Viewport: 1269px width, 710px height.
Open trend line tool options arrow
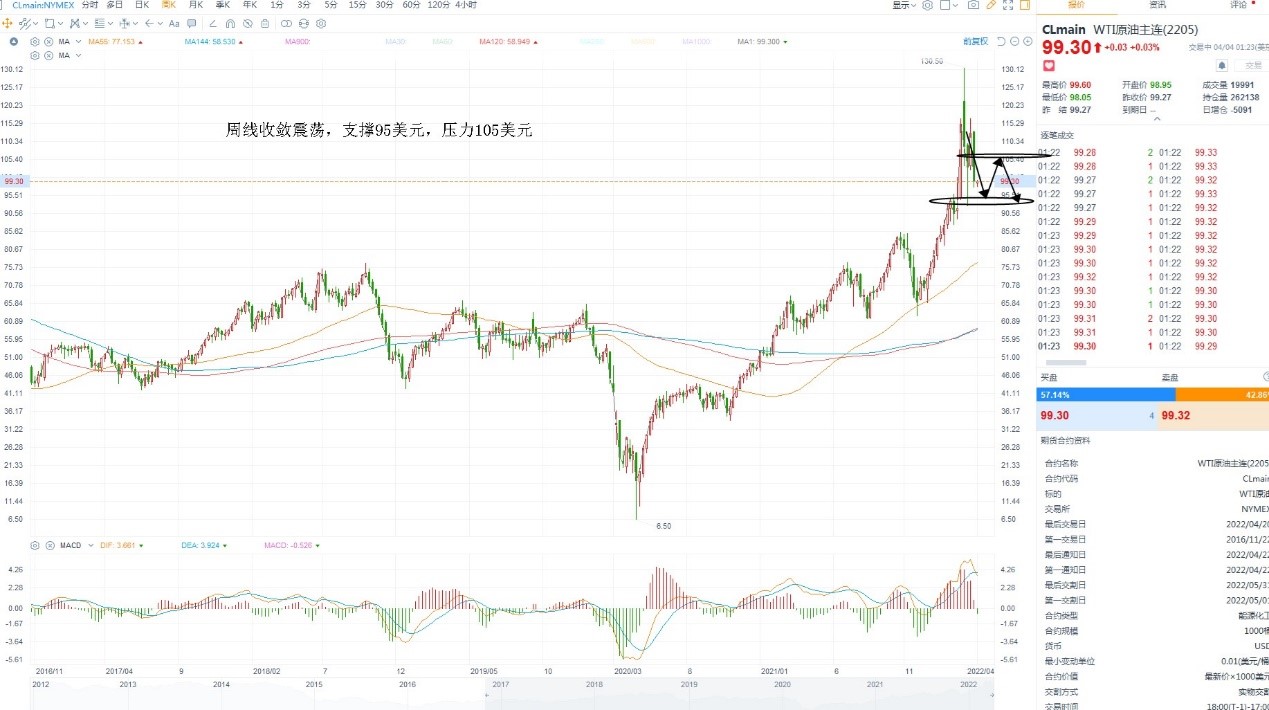pyautogui.click(x=35, y=23)
